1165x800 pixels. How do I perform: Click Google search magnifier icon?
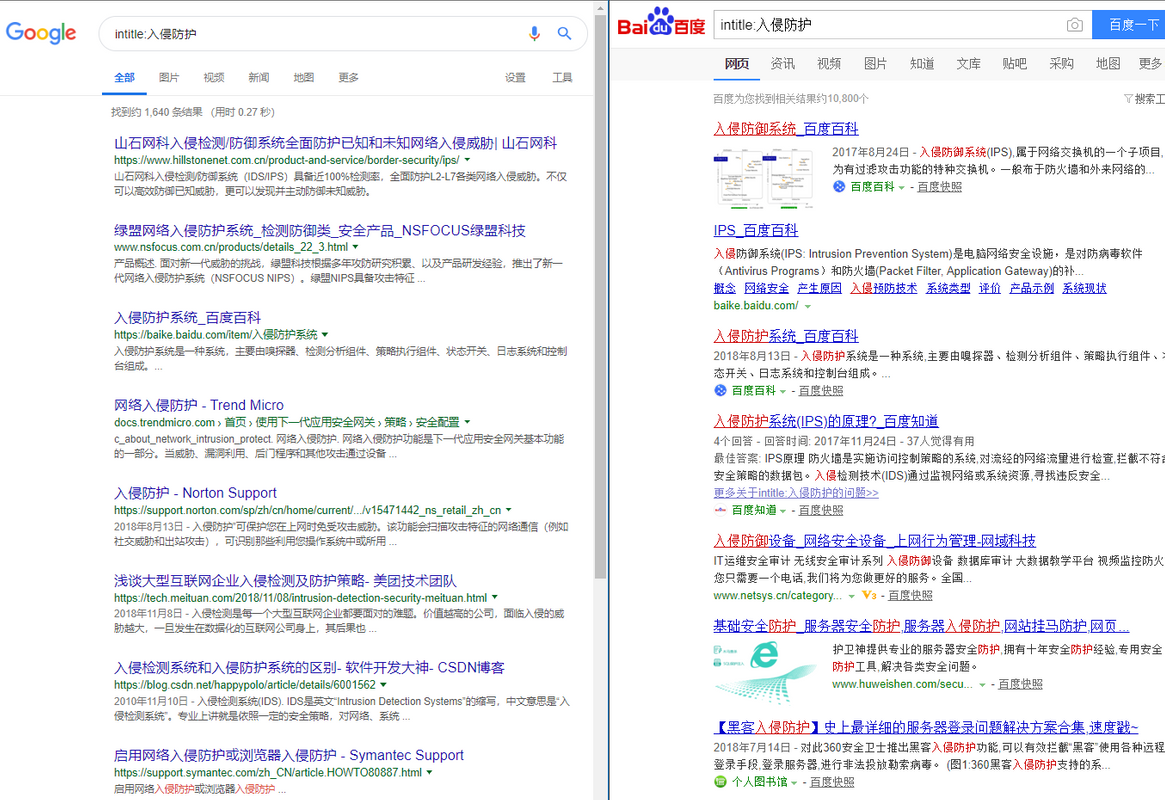coord(565,33)
